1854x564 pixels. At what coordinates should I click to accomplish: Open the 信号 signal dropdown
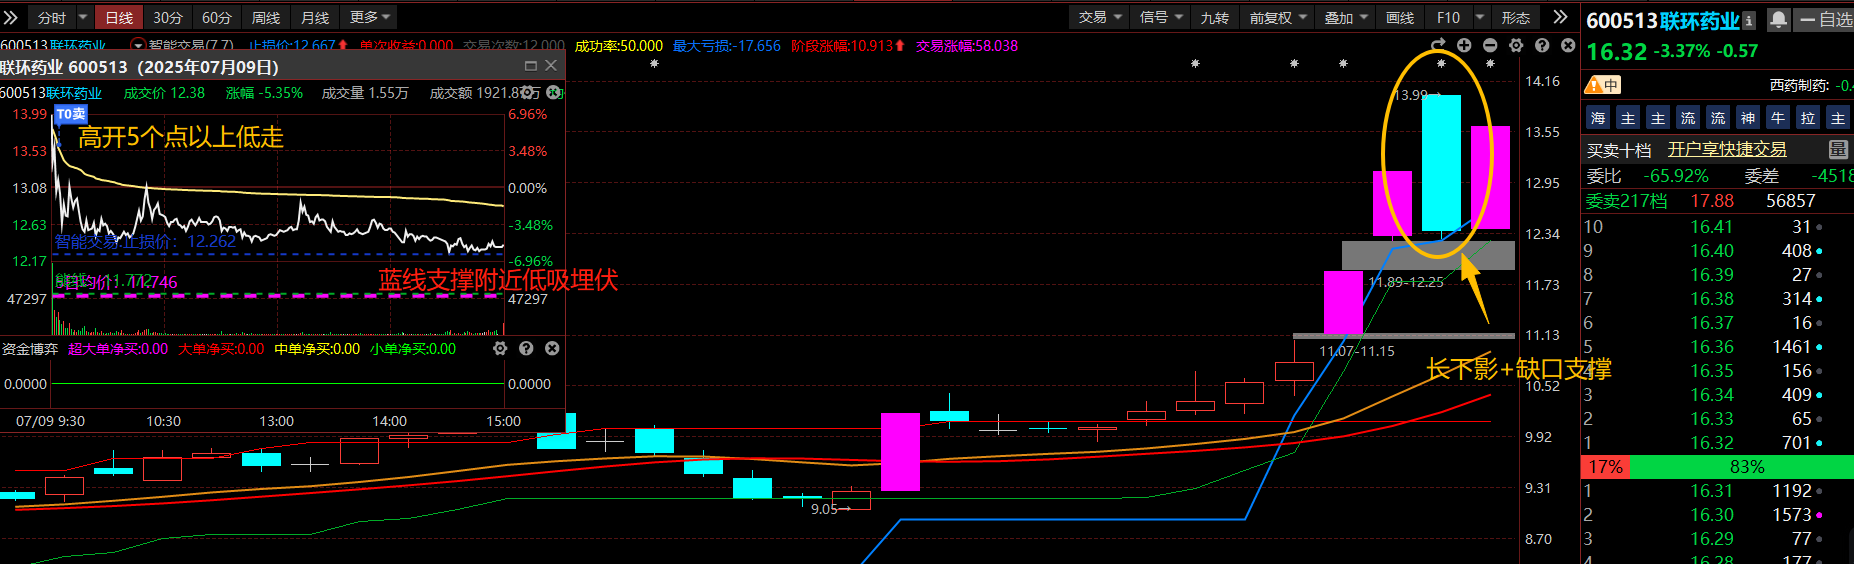[x=1161, y=17]
